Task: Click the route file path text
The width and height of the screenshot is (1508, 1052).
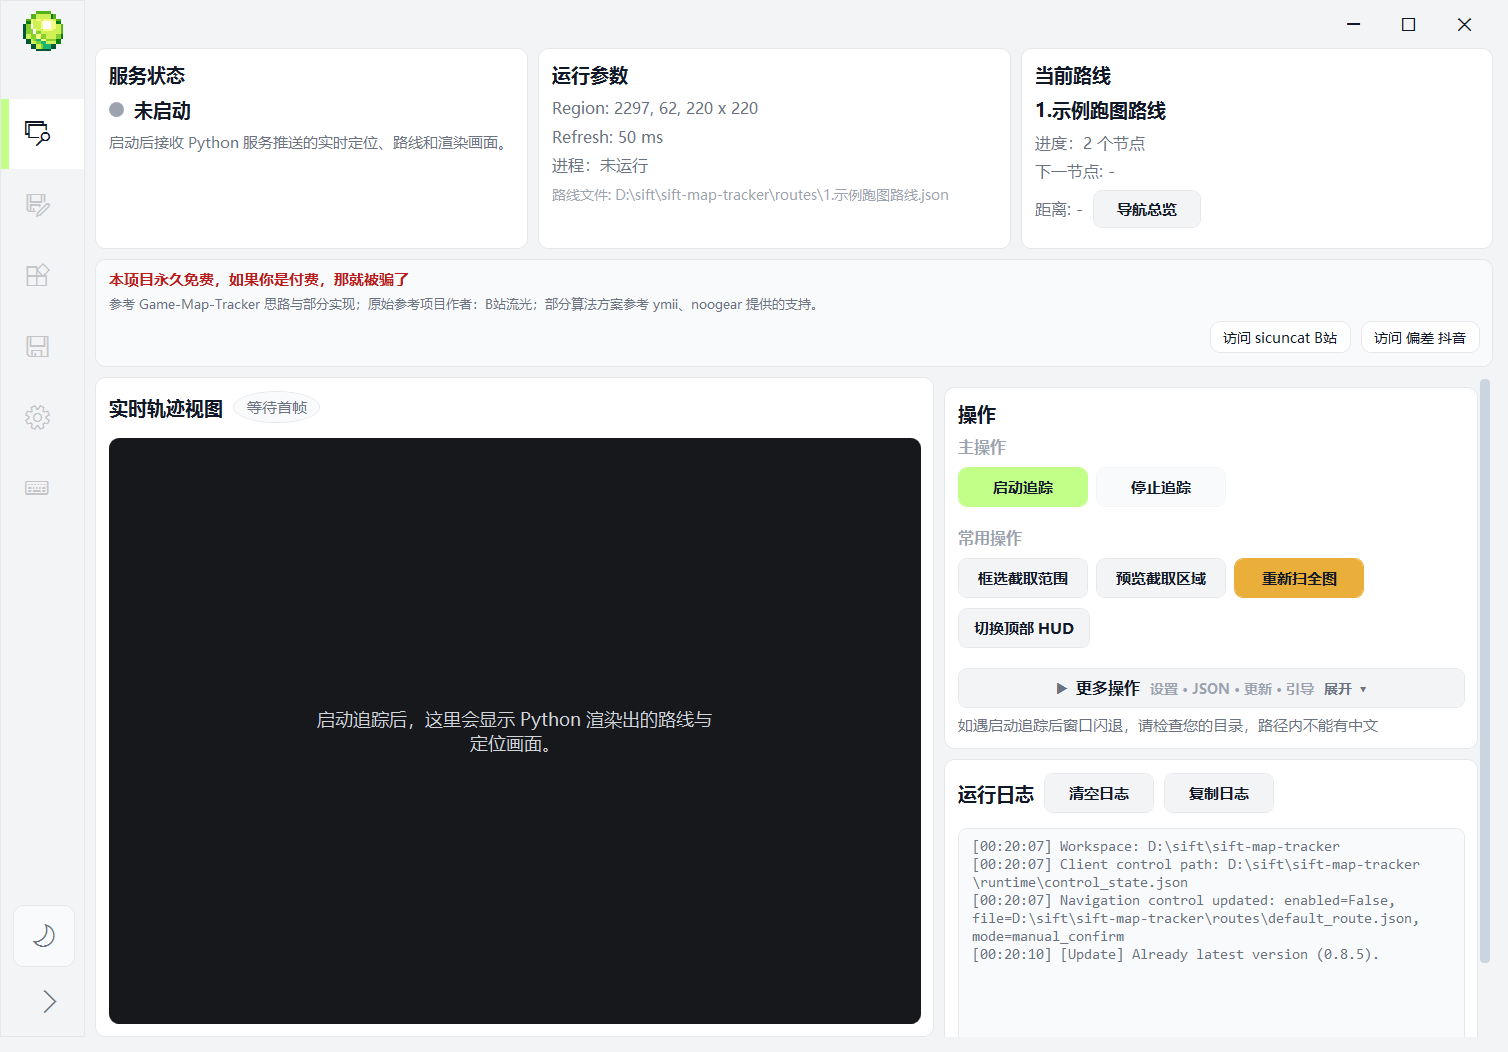Action: (750, 195)
